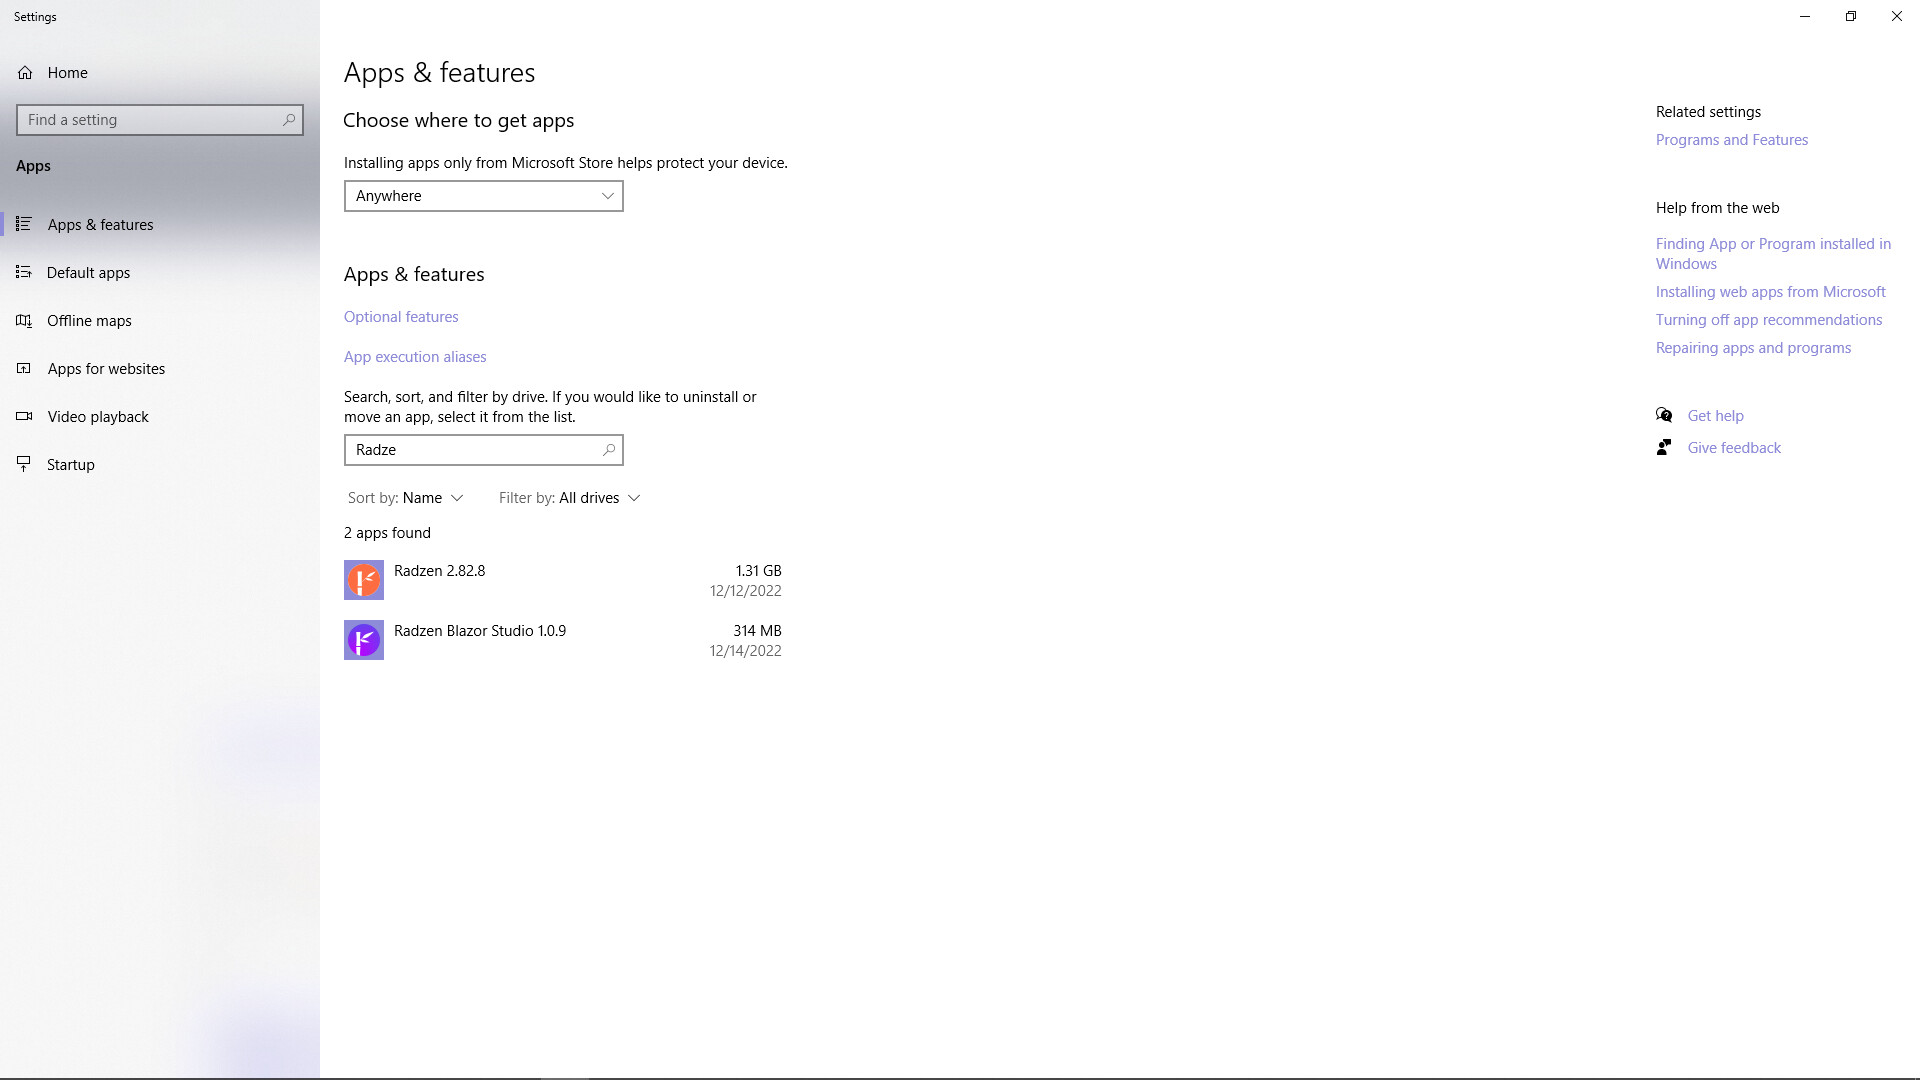Click the Find a setting search field
Screen dimensions: 1920x1080
coord(150,120)
